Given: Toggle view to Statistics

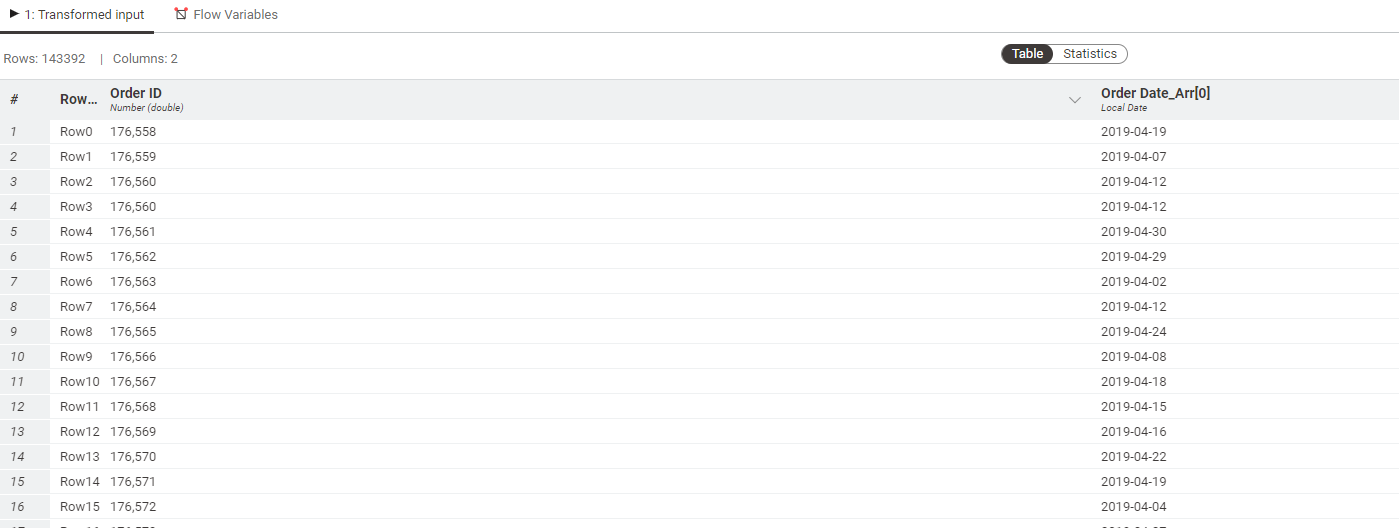Looking at the screenshot, I should tap(1090, 54).
